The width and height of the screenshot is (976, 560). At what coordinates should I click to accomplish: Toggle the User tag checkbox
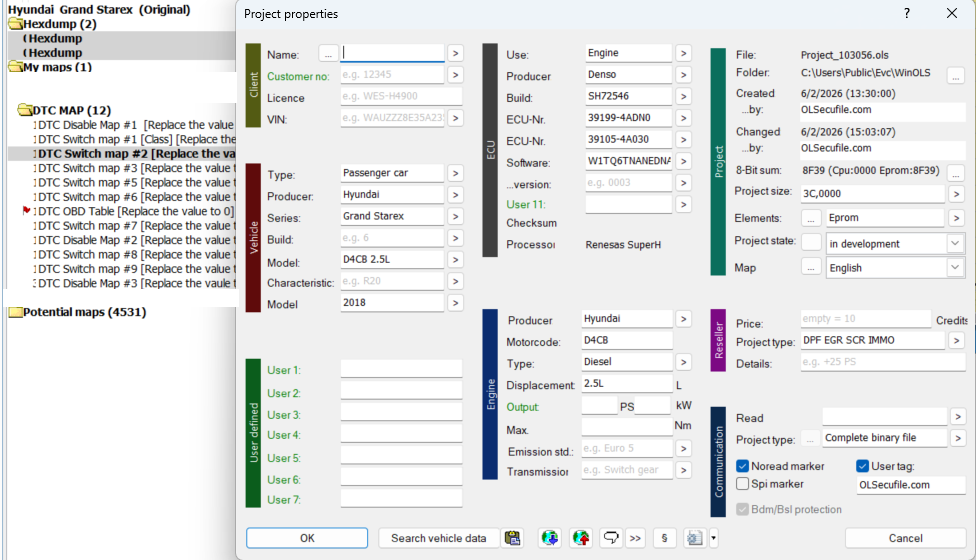point(862,466)
